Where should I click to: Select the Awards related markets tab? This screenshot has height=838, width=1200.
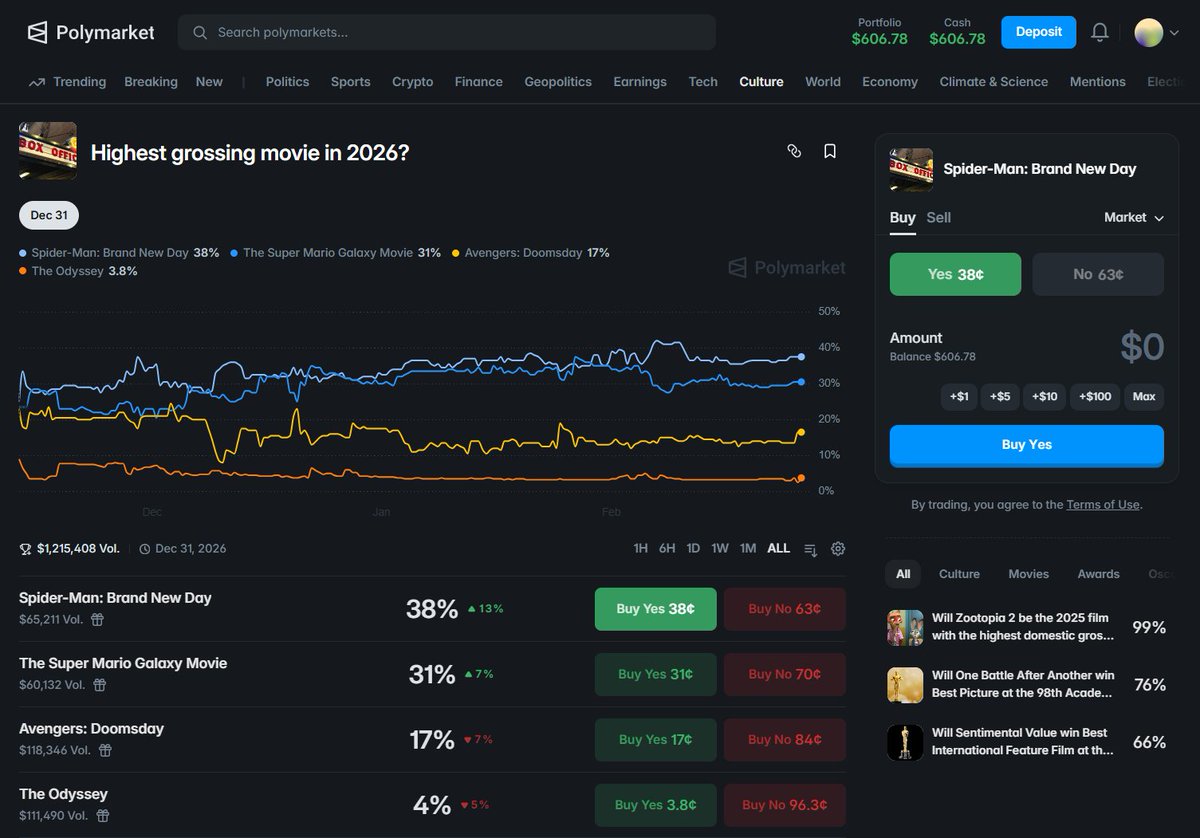point(1098,574)
